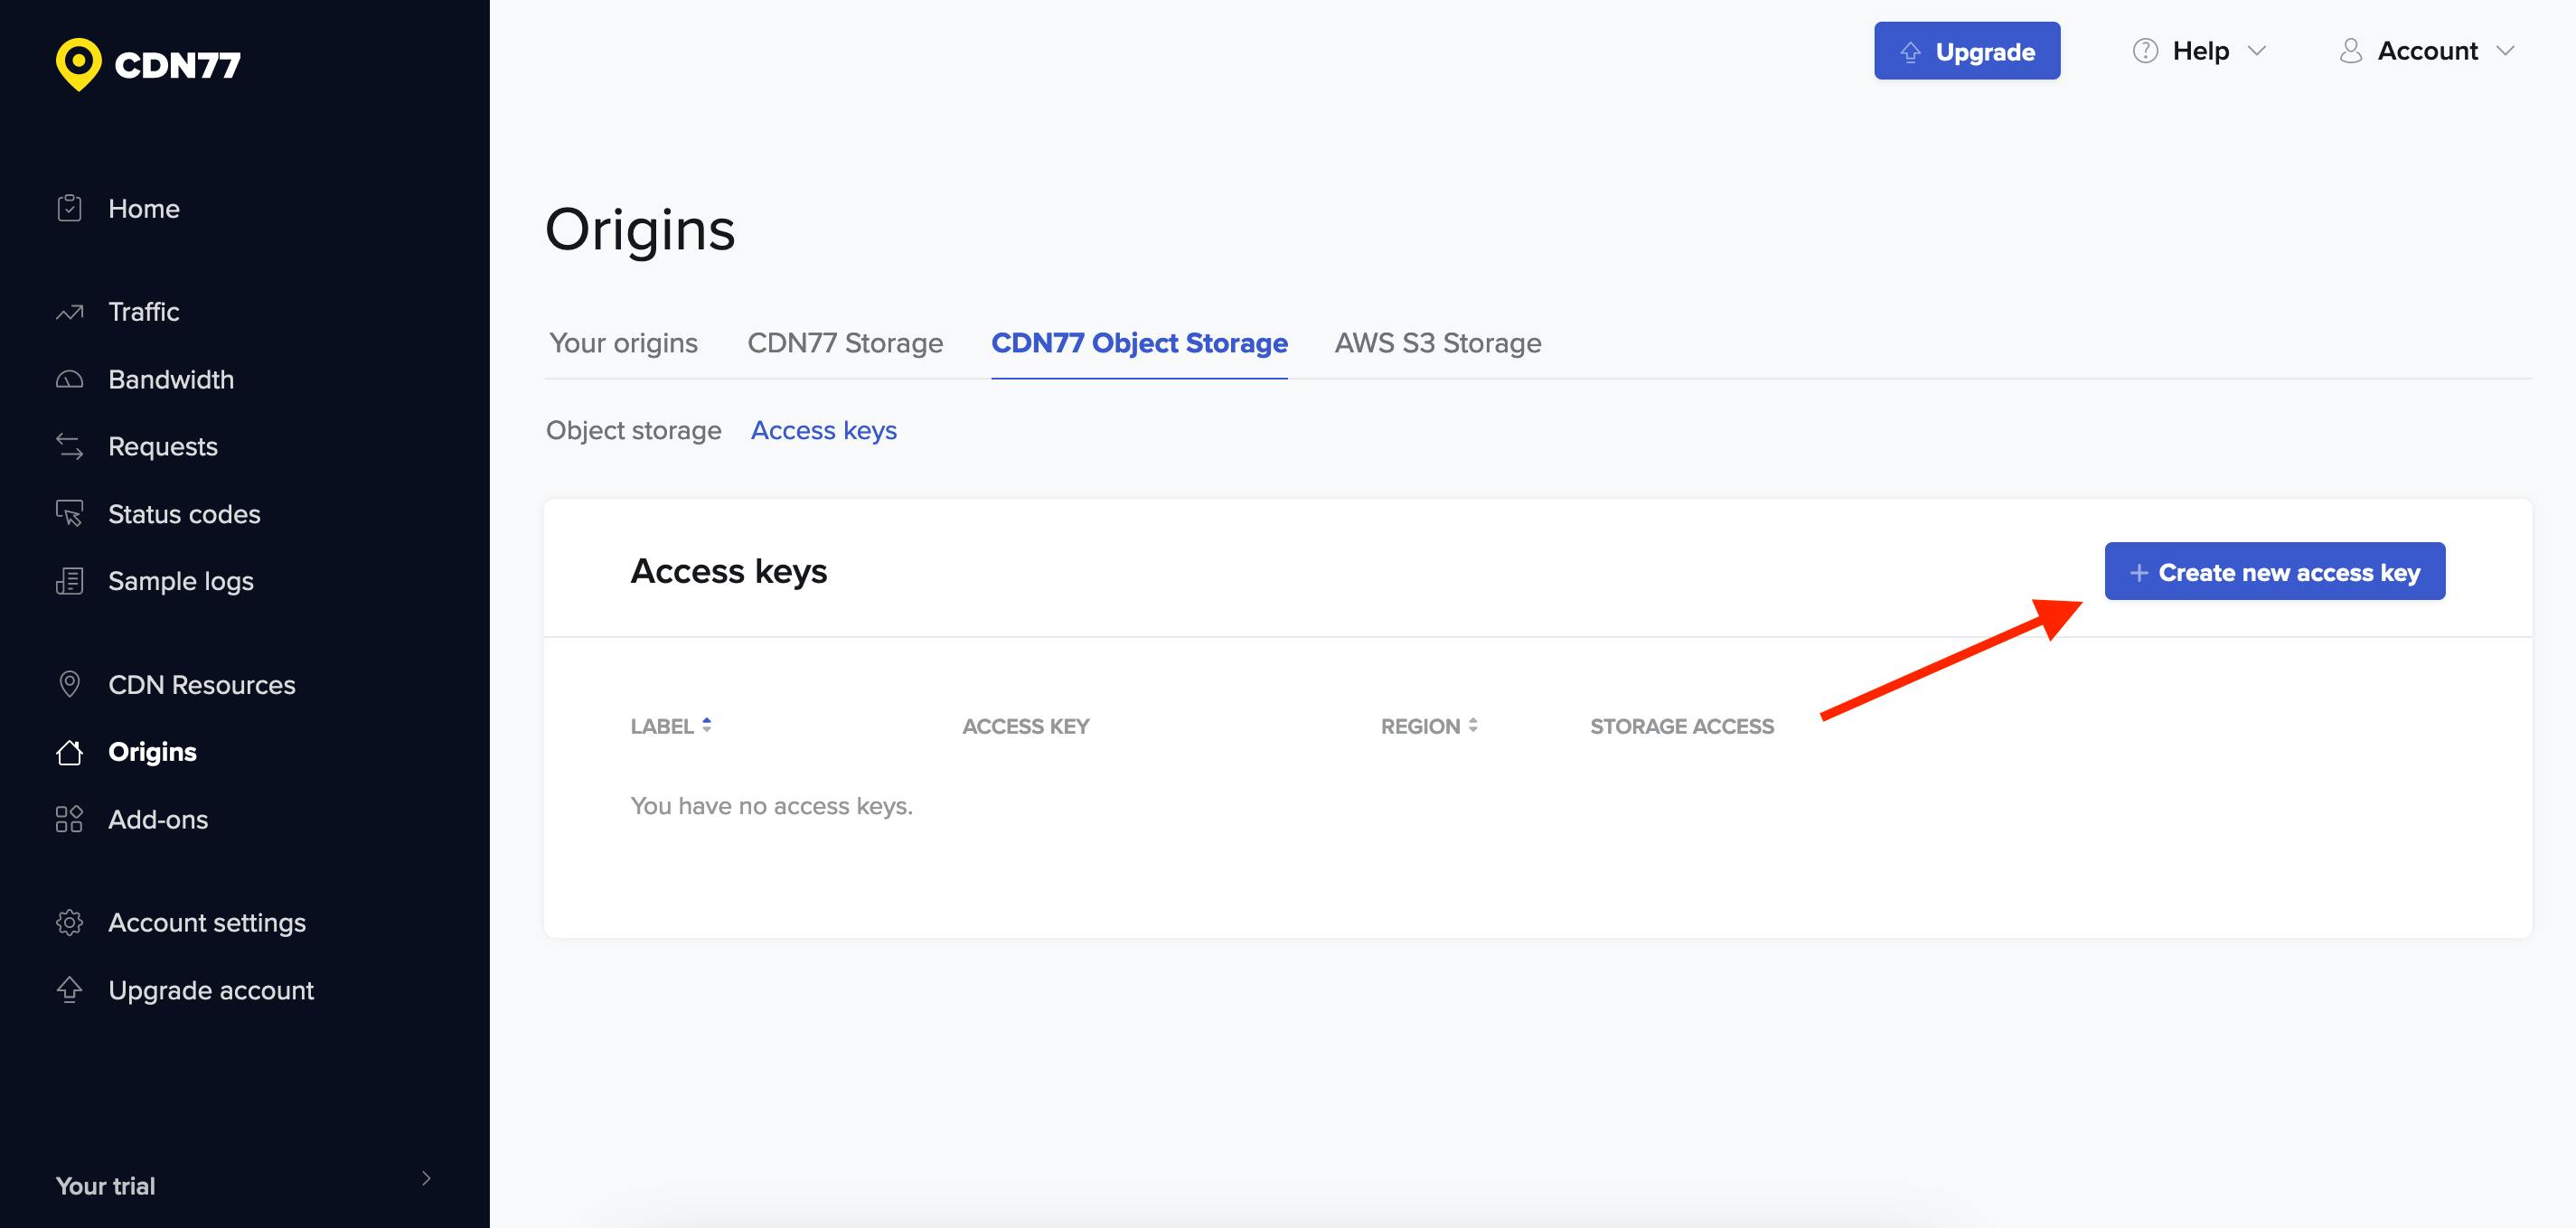
Task: Open Status codes in sidebar
Action: pos(184,514)
